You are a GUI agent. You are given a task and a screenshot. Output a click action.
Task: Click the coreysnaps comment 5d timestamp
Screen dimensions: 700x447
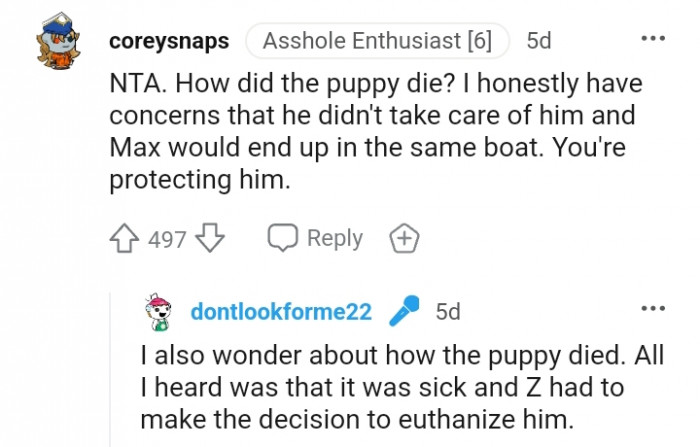point(538,41)
